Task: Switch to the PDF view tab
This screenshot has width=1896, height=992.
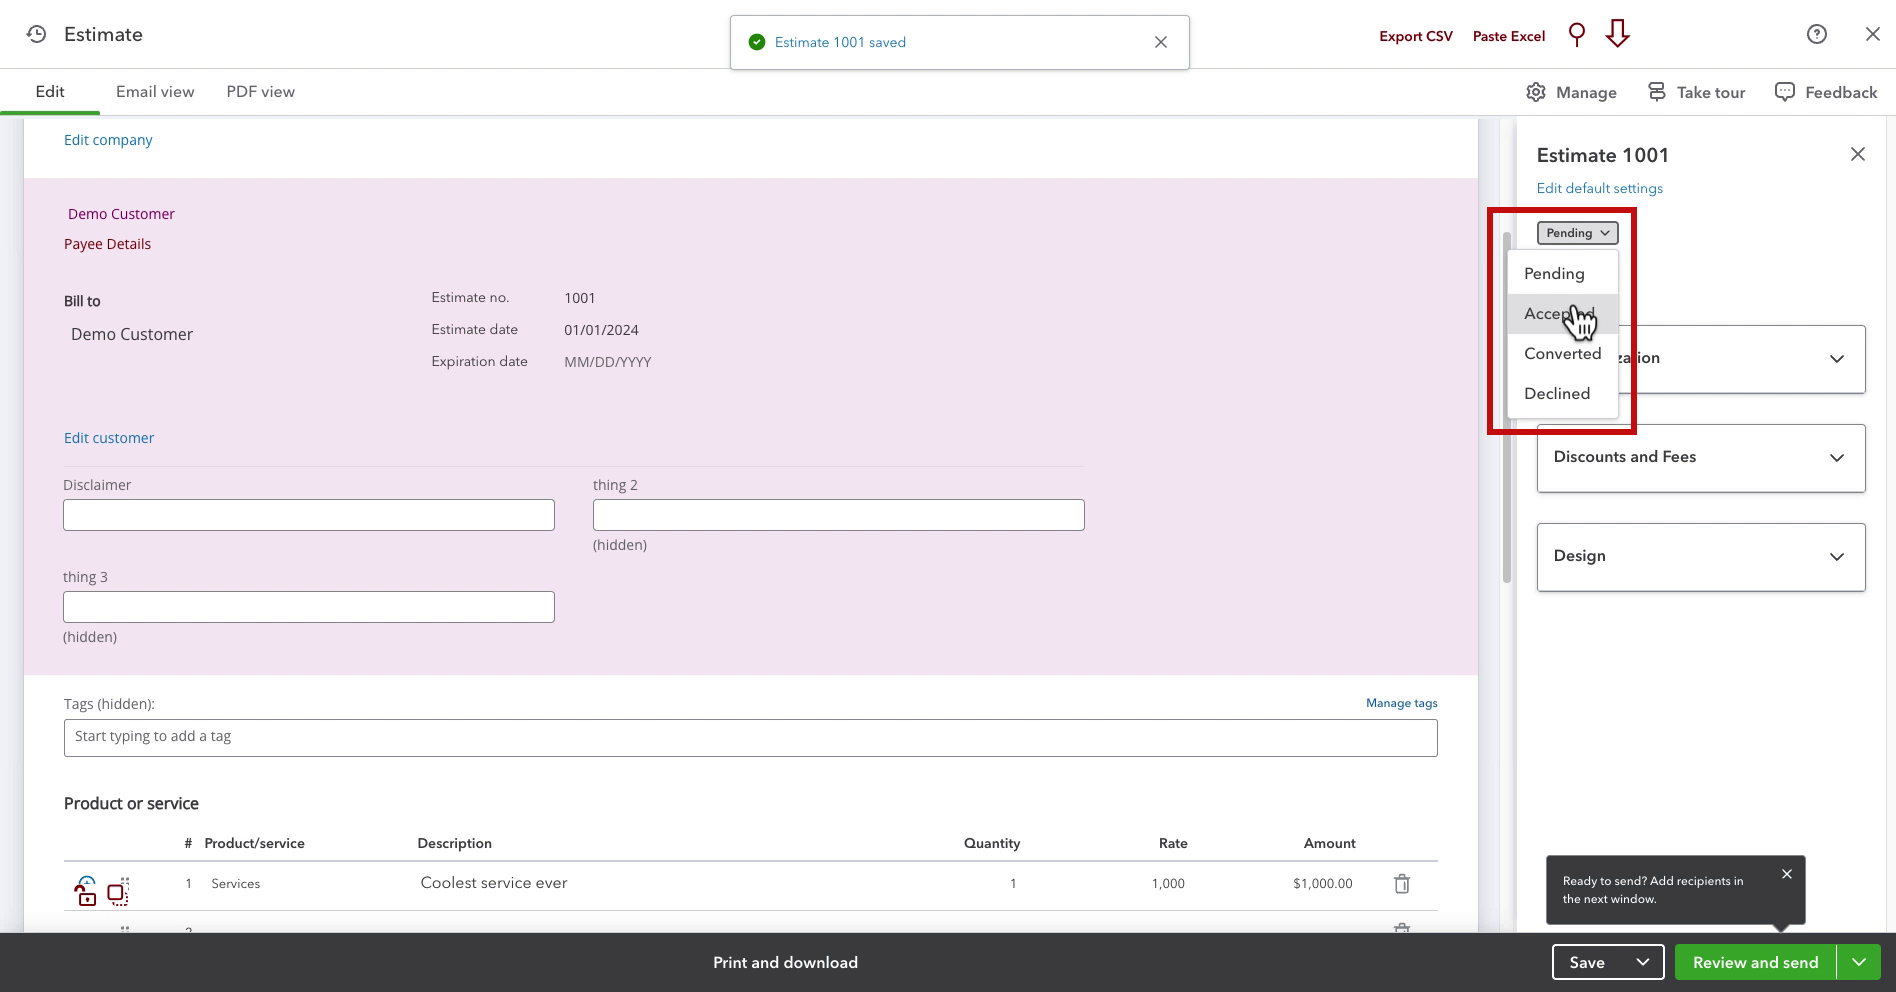Action: click(261, 92)
